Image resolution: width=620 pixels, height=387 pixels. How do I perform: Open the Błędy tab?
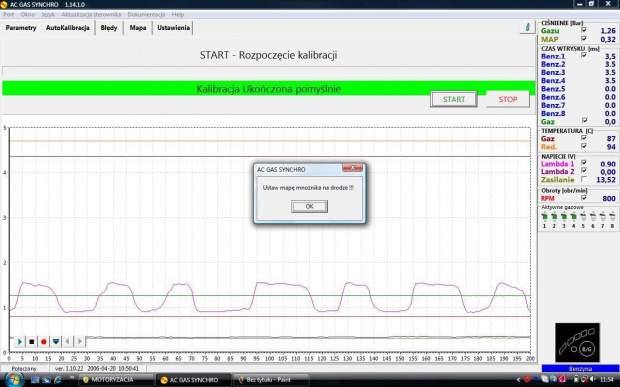tap(109, 28)
